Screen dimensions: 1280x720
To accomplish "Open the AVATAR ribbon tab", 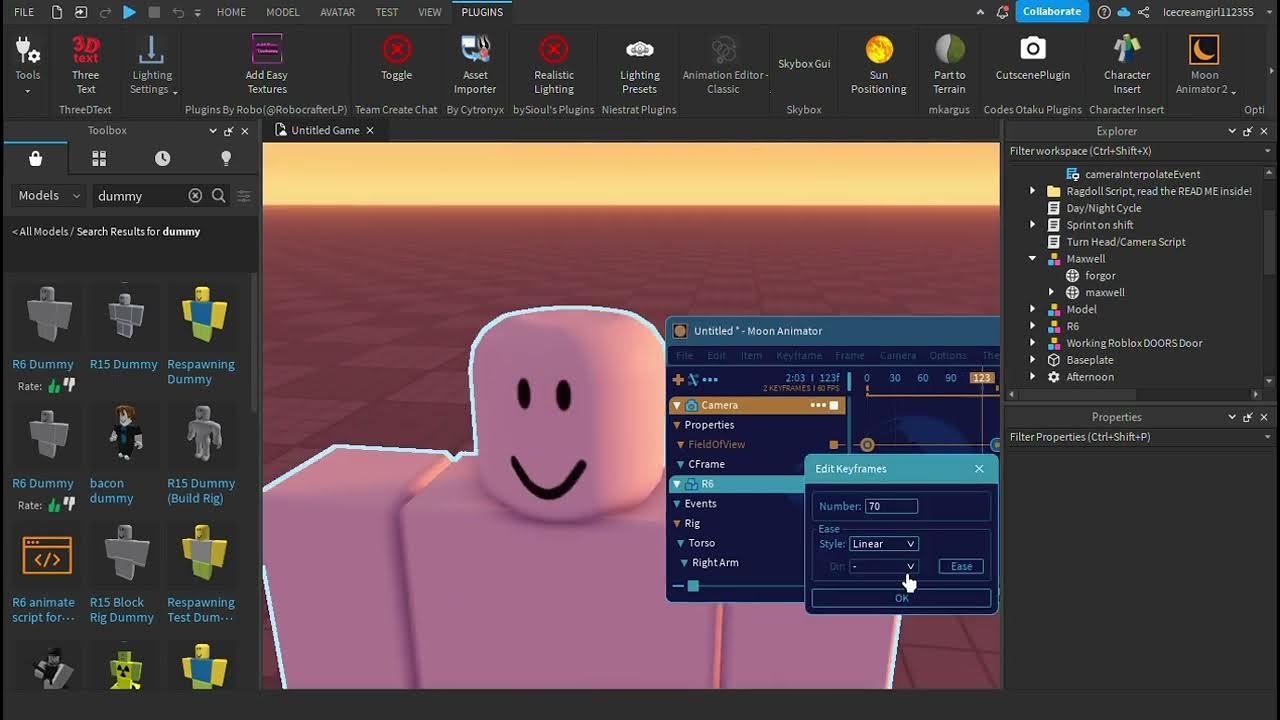I will [338, 12].
